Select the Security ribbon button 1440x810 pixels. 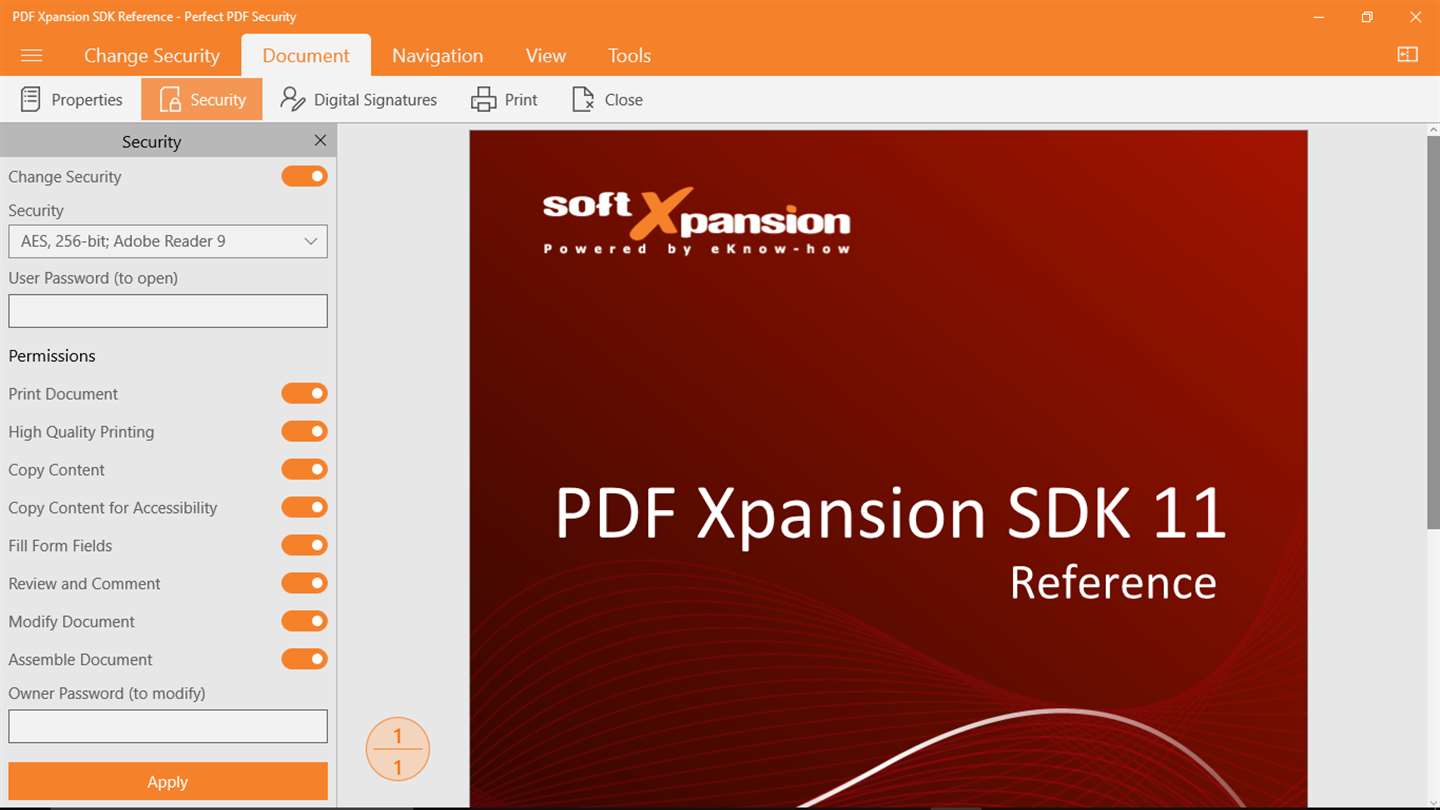coord(202,100)
